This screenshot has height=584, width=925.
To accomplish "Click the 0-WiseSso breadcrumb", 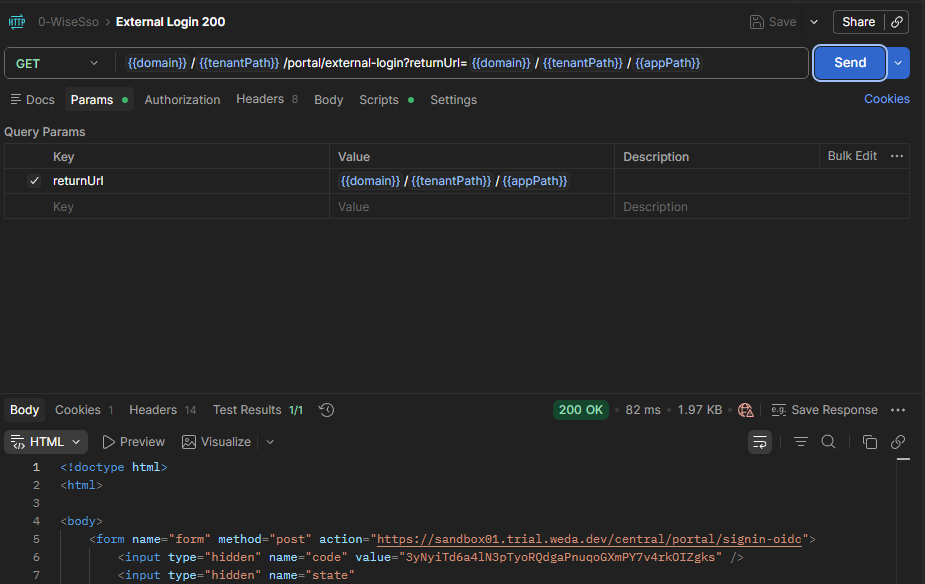I will click(68, 22).
